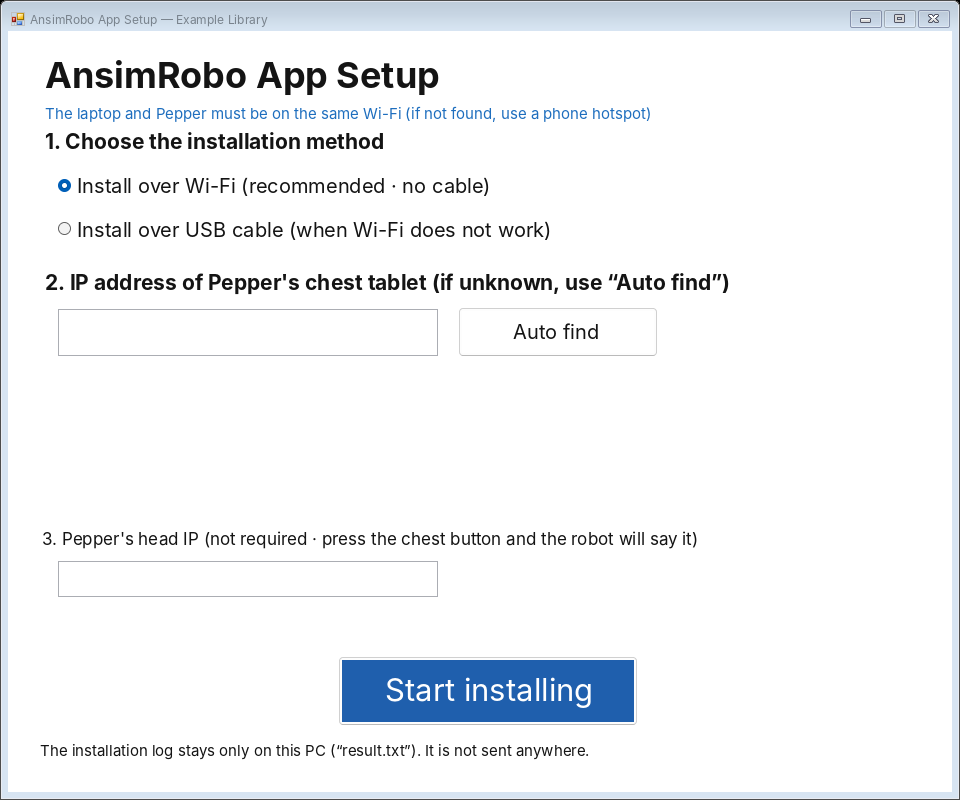Image resolution: width=960 pixels, height=800 pixels.
Task: Minimize the AnsimRobo App Setup window
Action: (866, 19)
